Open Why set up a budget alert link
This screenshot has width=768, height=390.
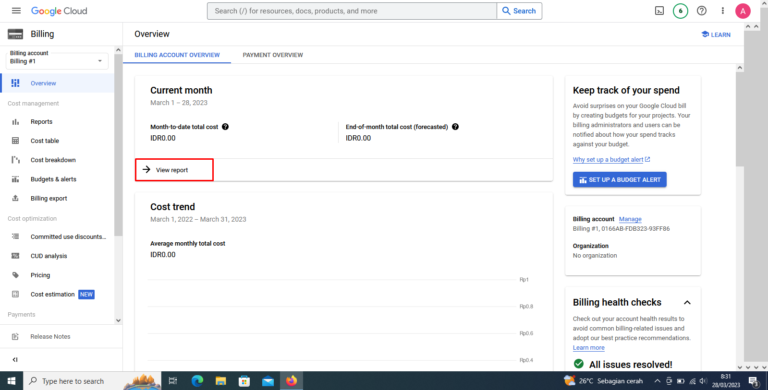[611, 160]
